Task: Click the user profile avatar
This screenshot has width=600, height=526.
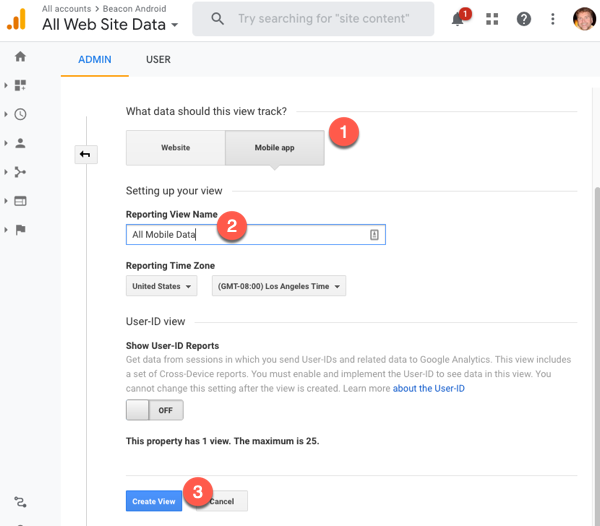Action: [x=584, y=19]
